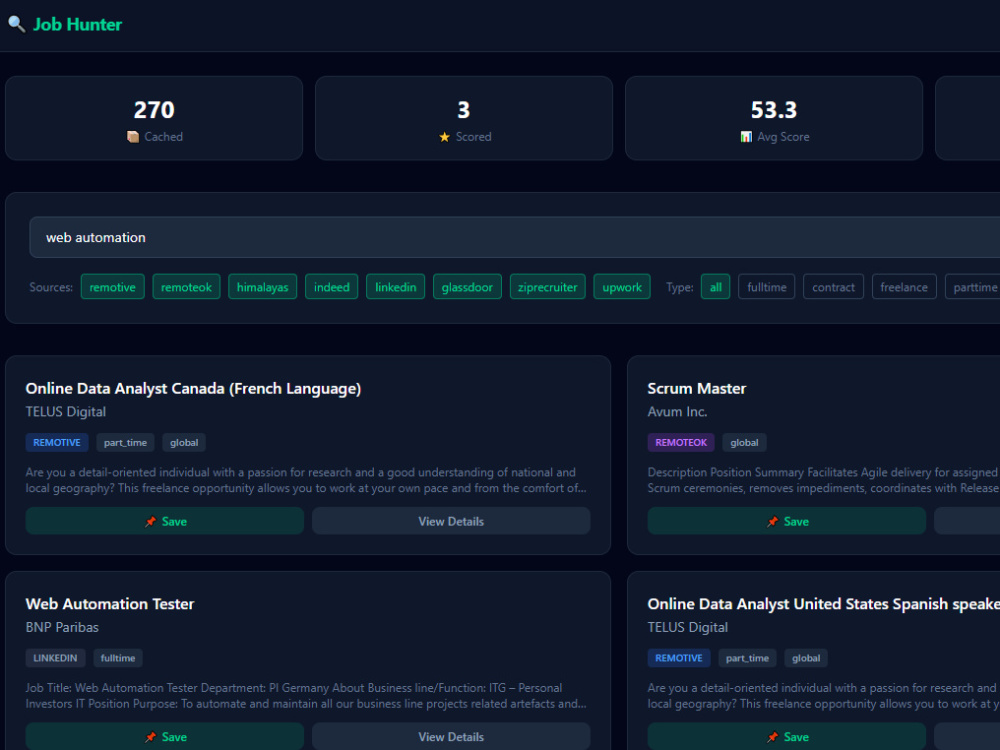Click pin icon on Scrum Master Save button
Screen dimensions: 1000x750
pos(772,521)
